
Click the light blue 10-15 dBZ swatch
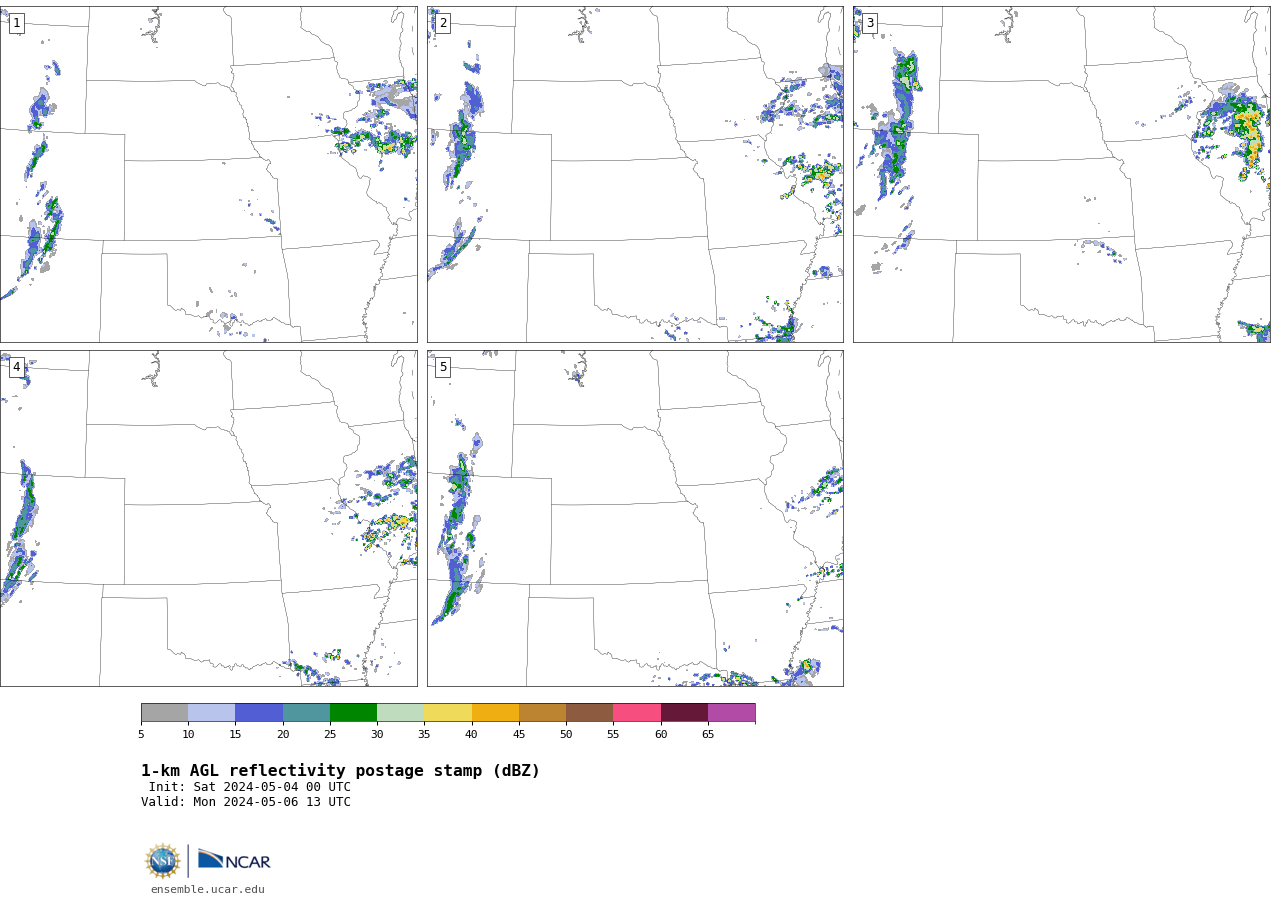pos(212,713)
